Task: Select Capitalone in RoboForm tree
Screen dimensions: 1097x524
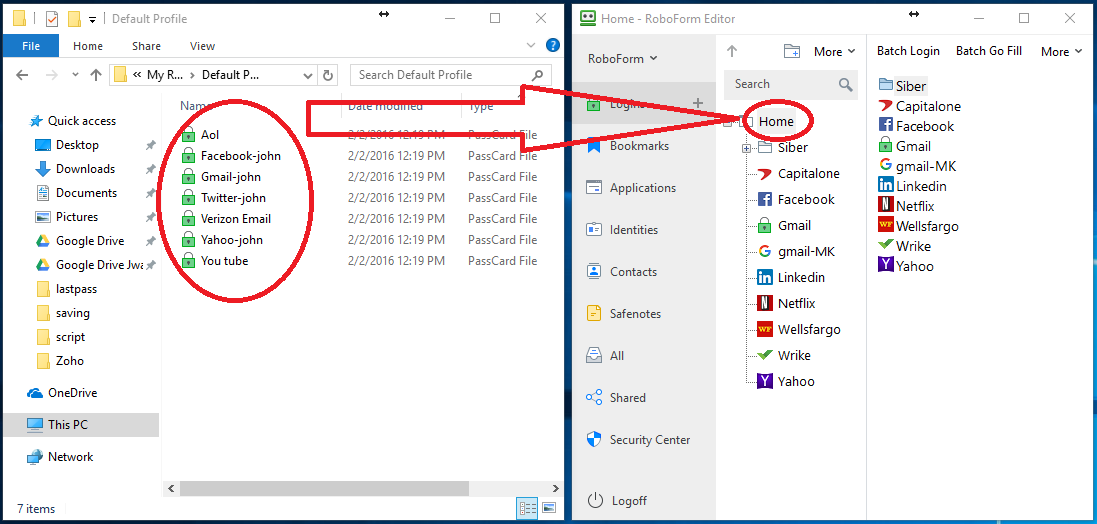Action: tap(798, 174)
